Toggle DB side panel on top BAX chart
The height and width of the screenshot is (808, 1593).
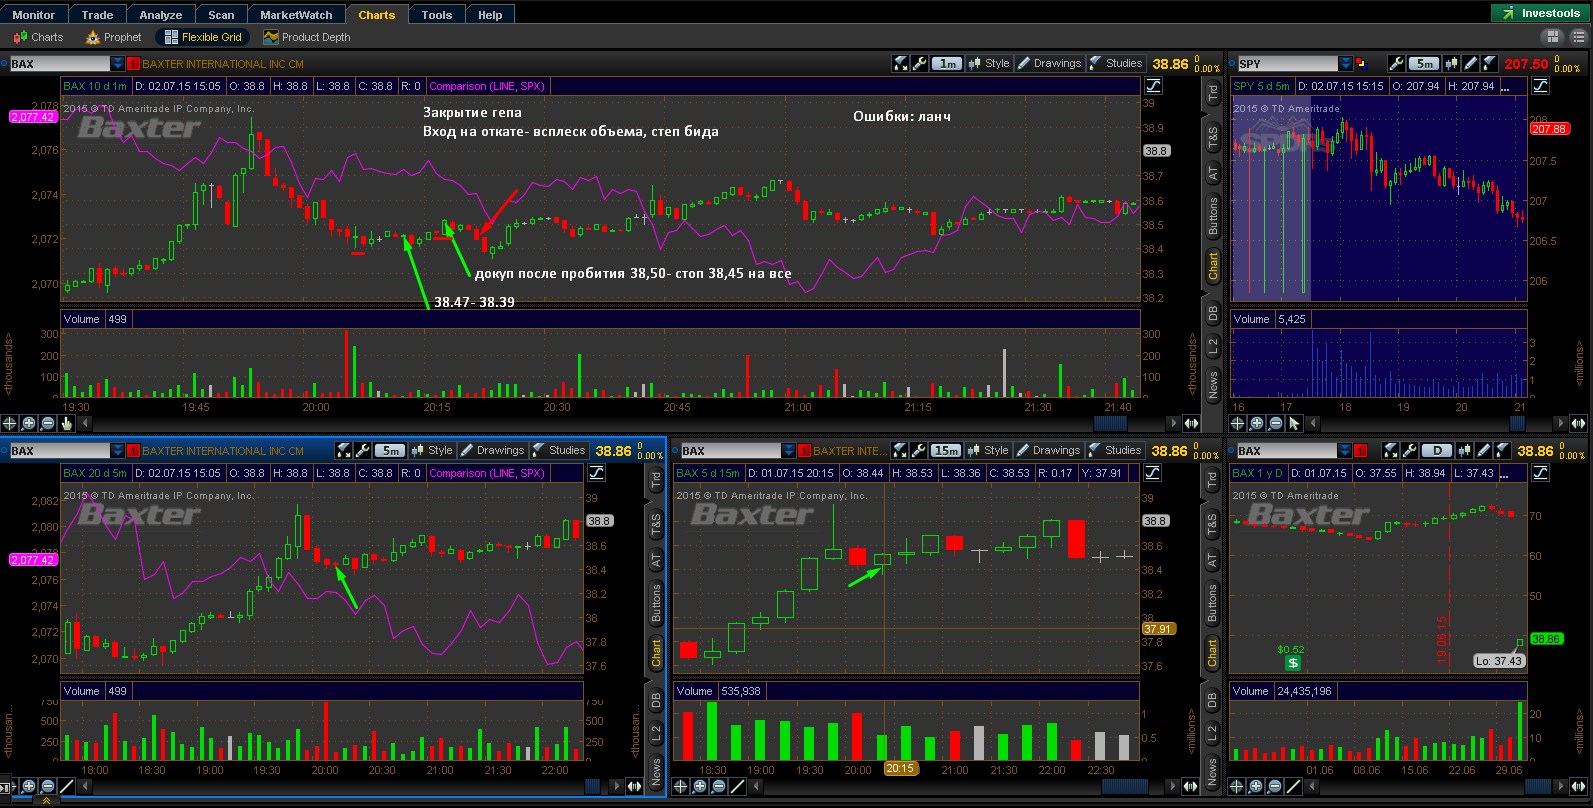click(1213, 313)
